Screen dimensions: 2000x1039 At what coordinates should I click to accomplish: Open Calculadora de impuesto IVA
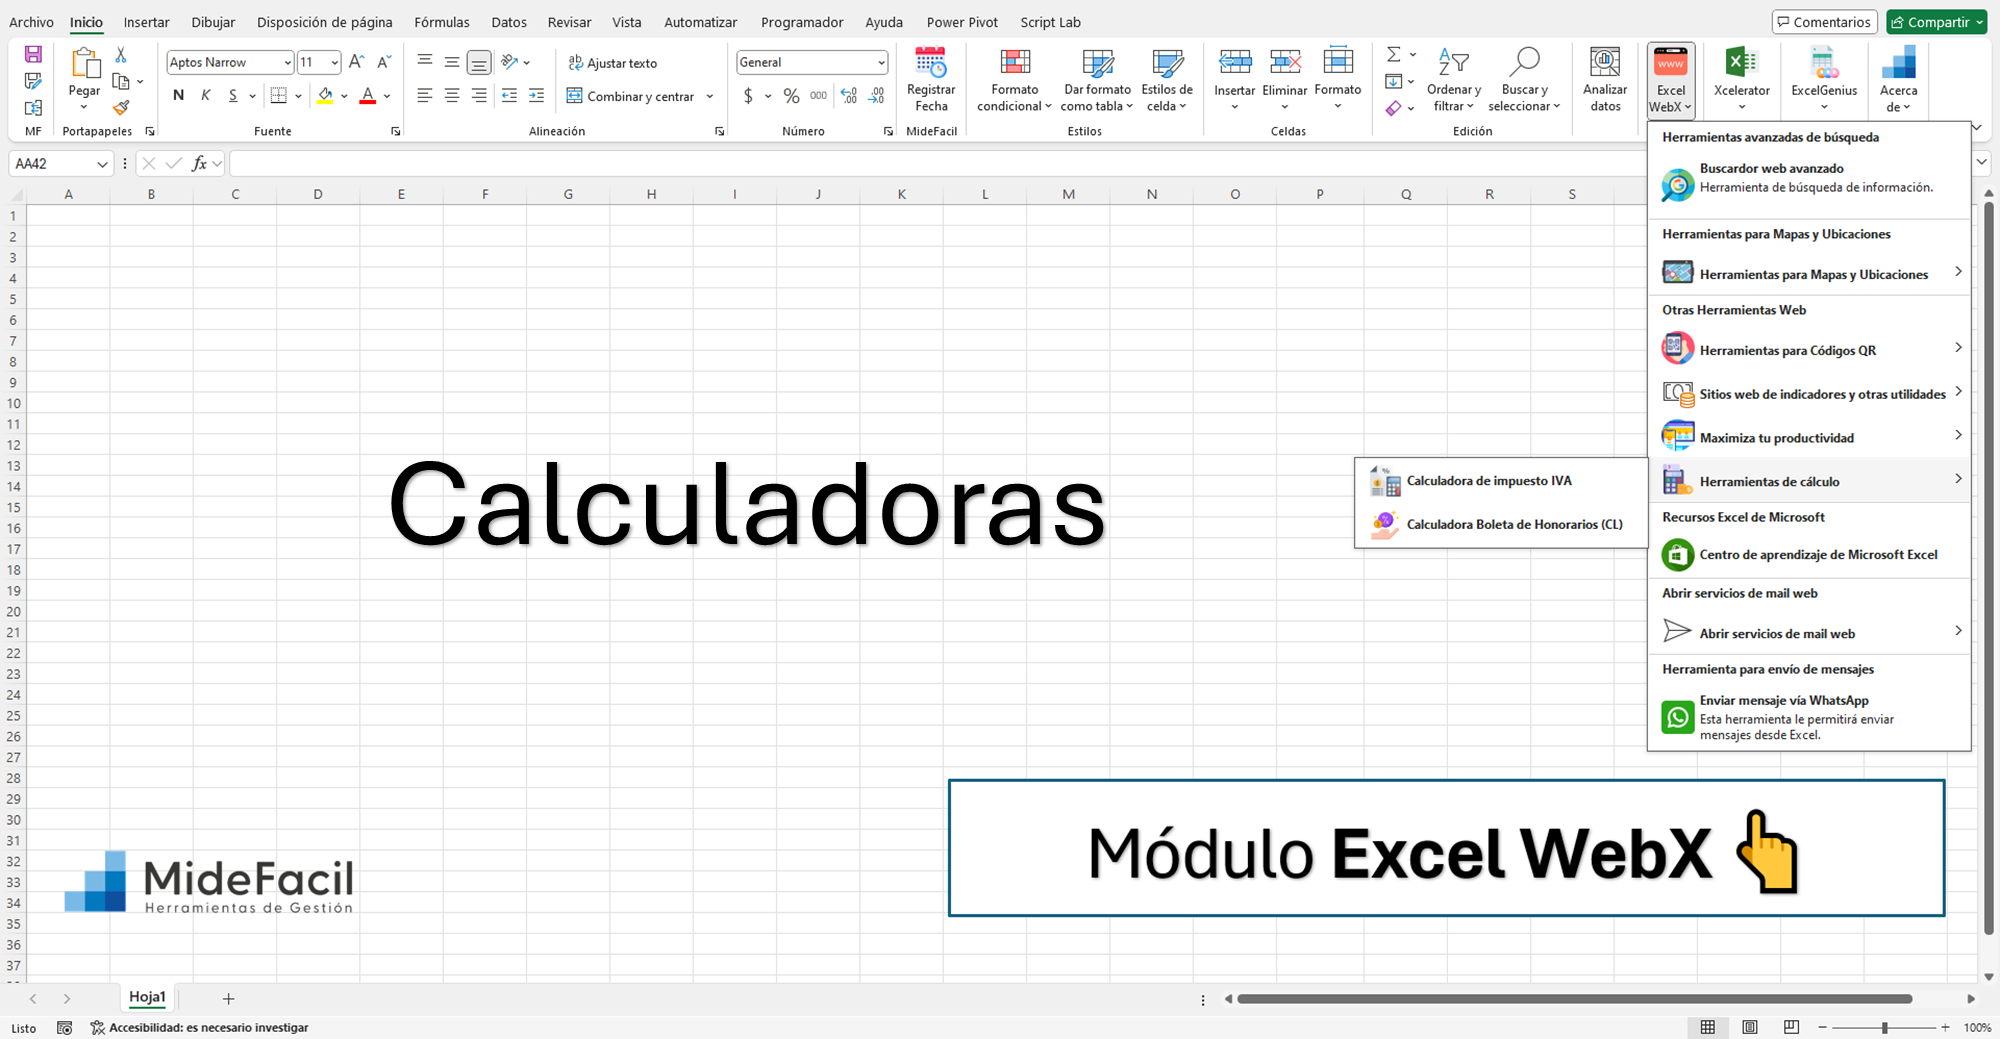[1501, 481]
